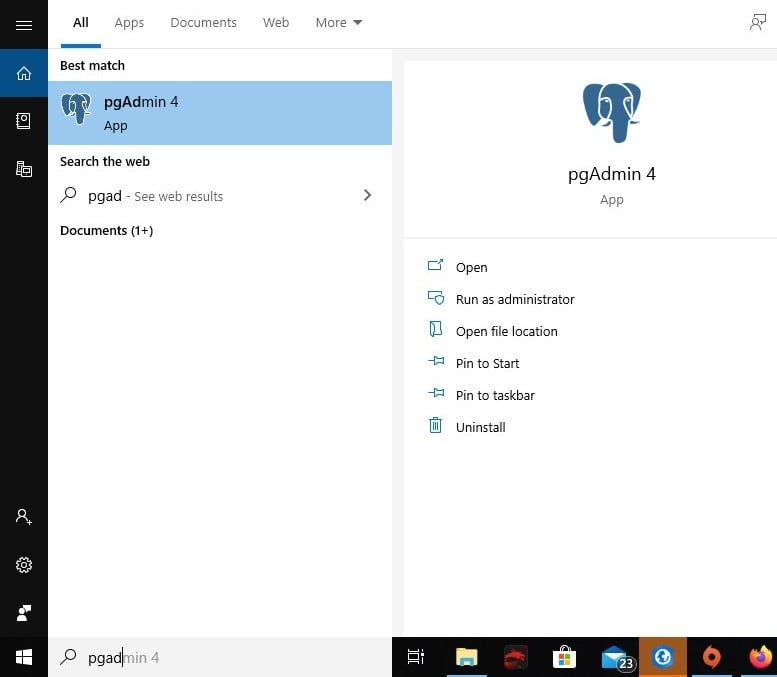
Task: Open the Mail app with 23 badge
Action: point(617,658)
